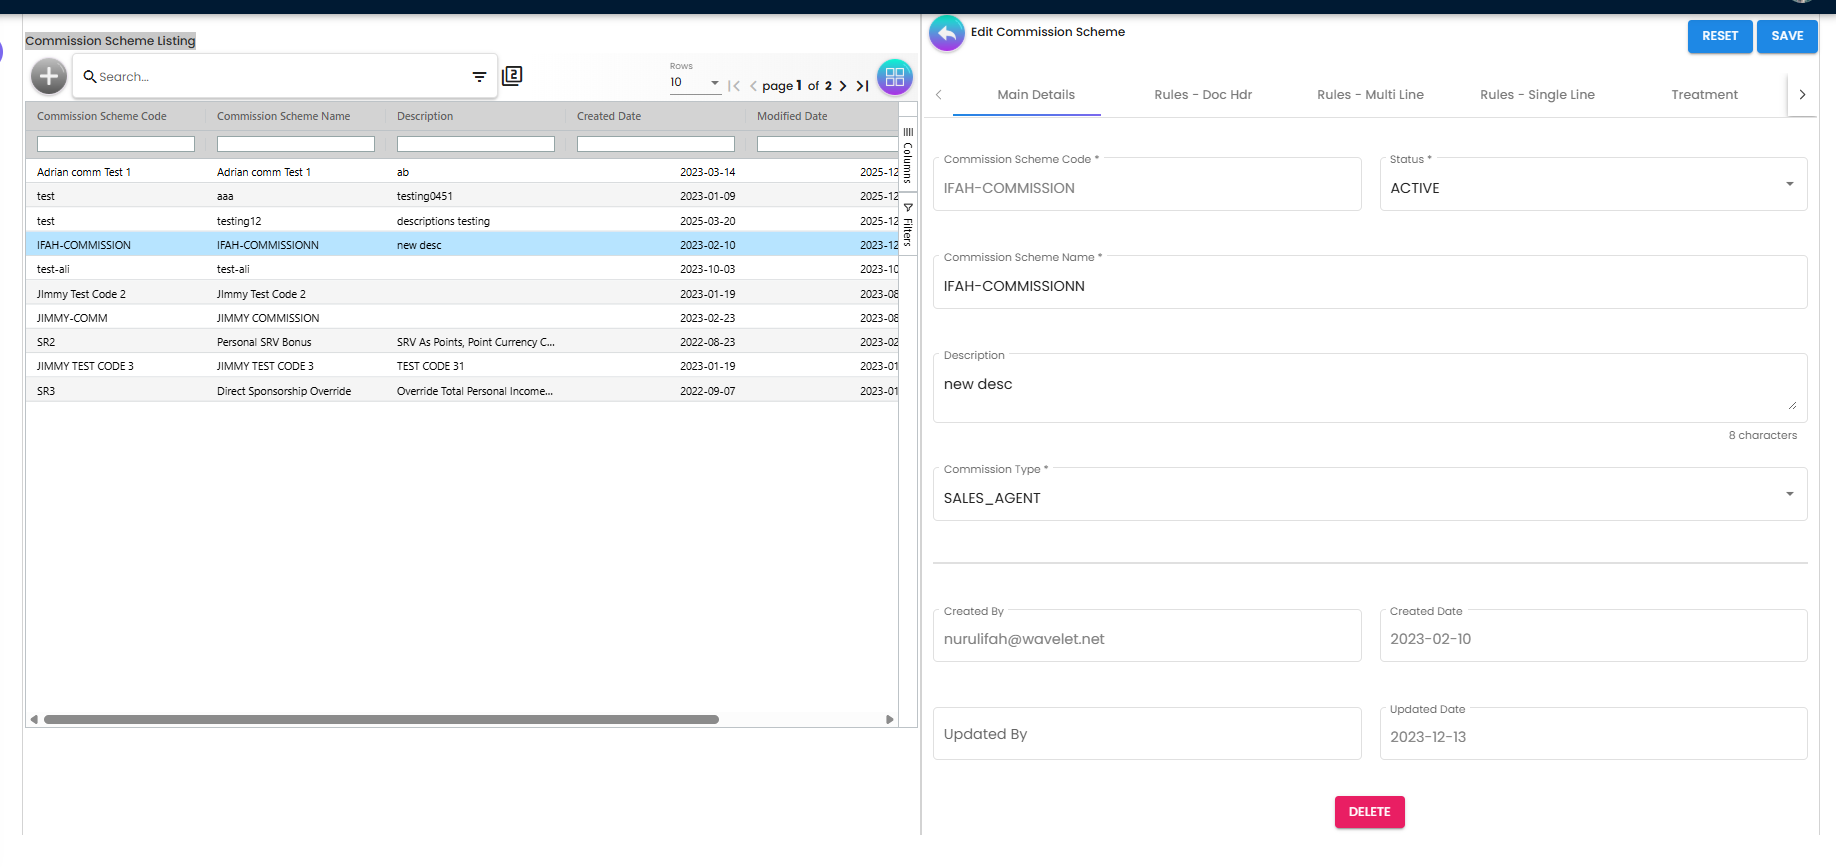The image size is (1836, 867).
Task: Select the 'JIMMY-COMM' row
Action: point(462,318)
